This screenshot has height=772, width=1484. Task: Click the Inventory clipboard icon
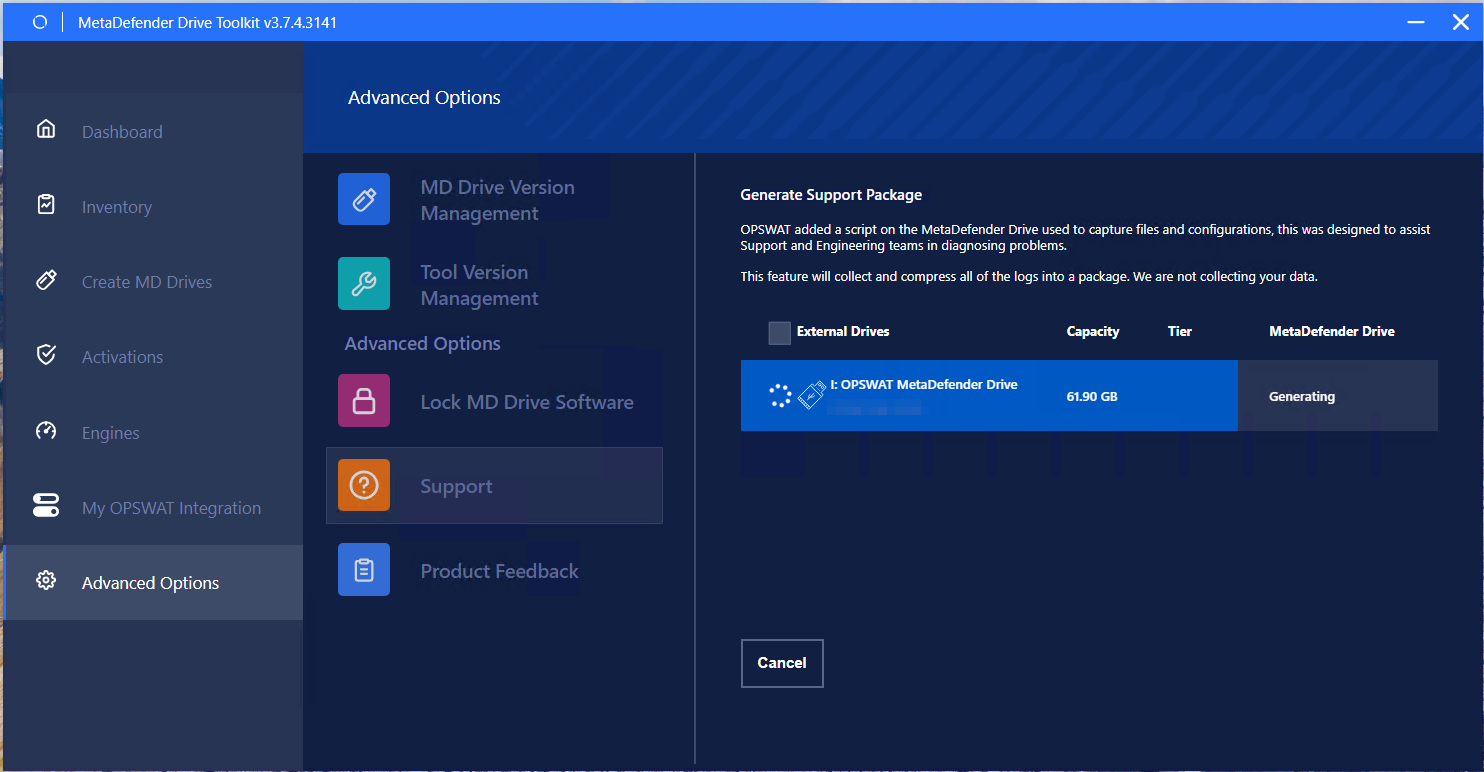pyautogui.click(x=45, y=204)
